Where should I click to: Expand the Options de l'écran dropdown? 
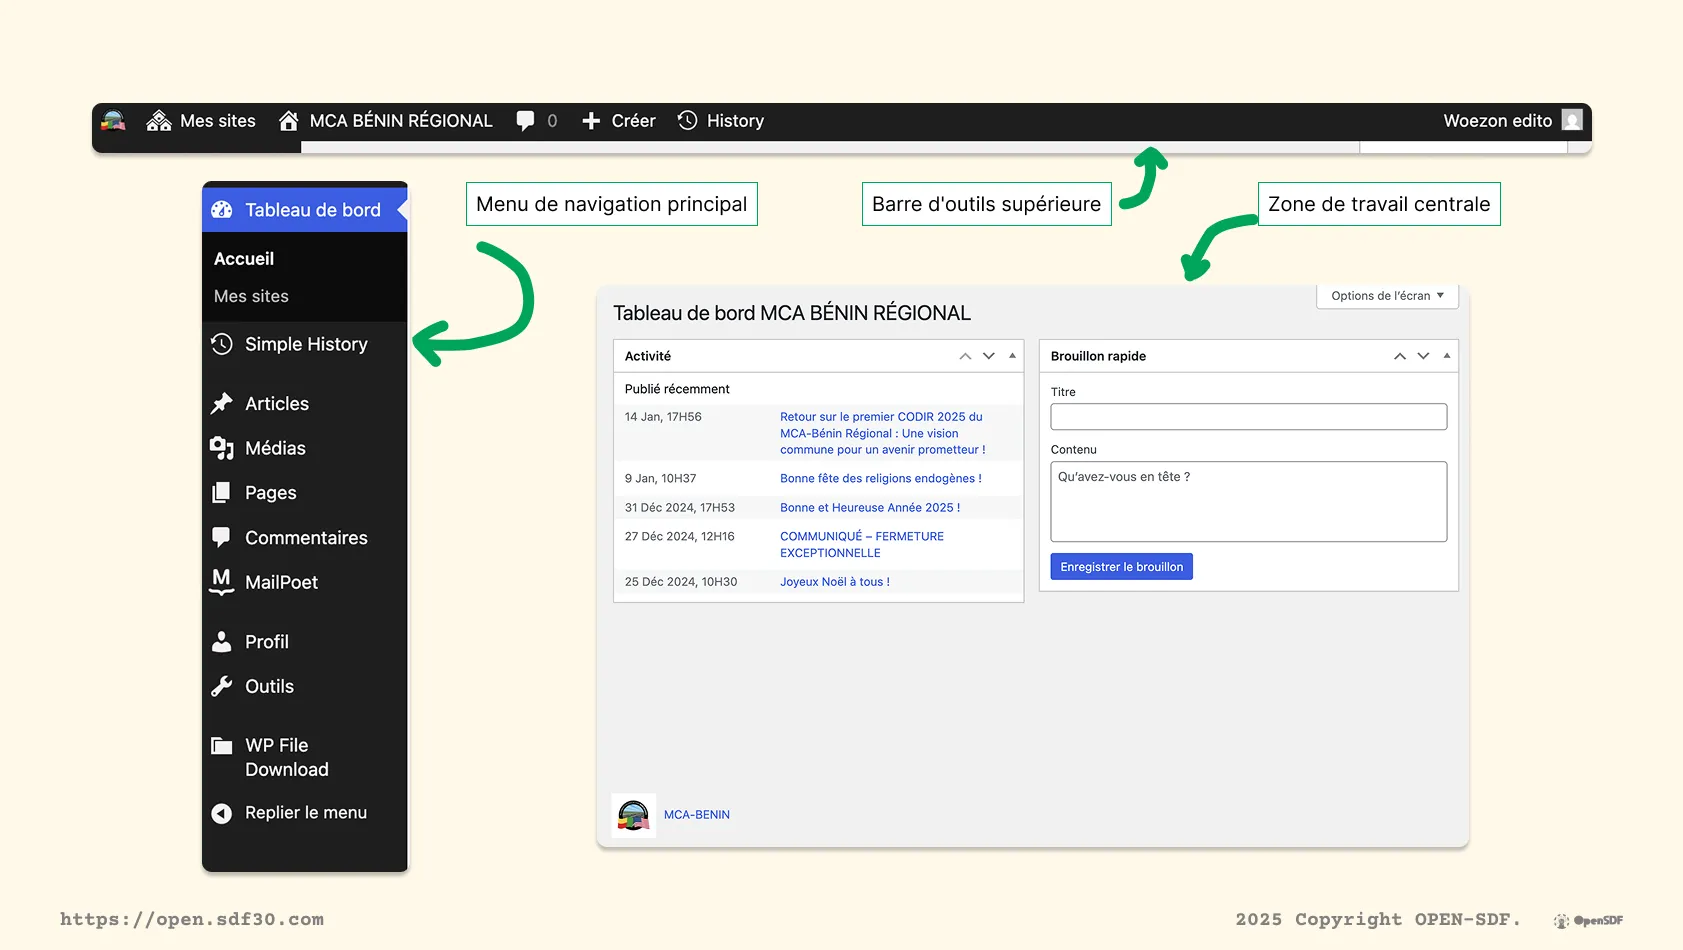tap(1387, 296)
